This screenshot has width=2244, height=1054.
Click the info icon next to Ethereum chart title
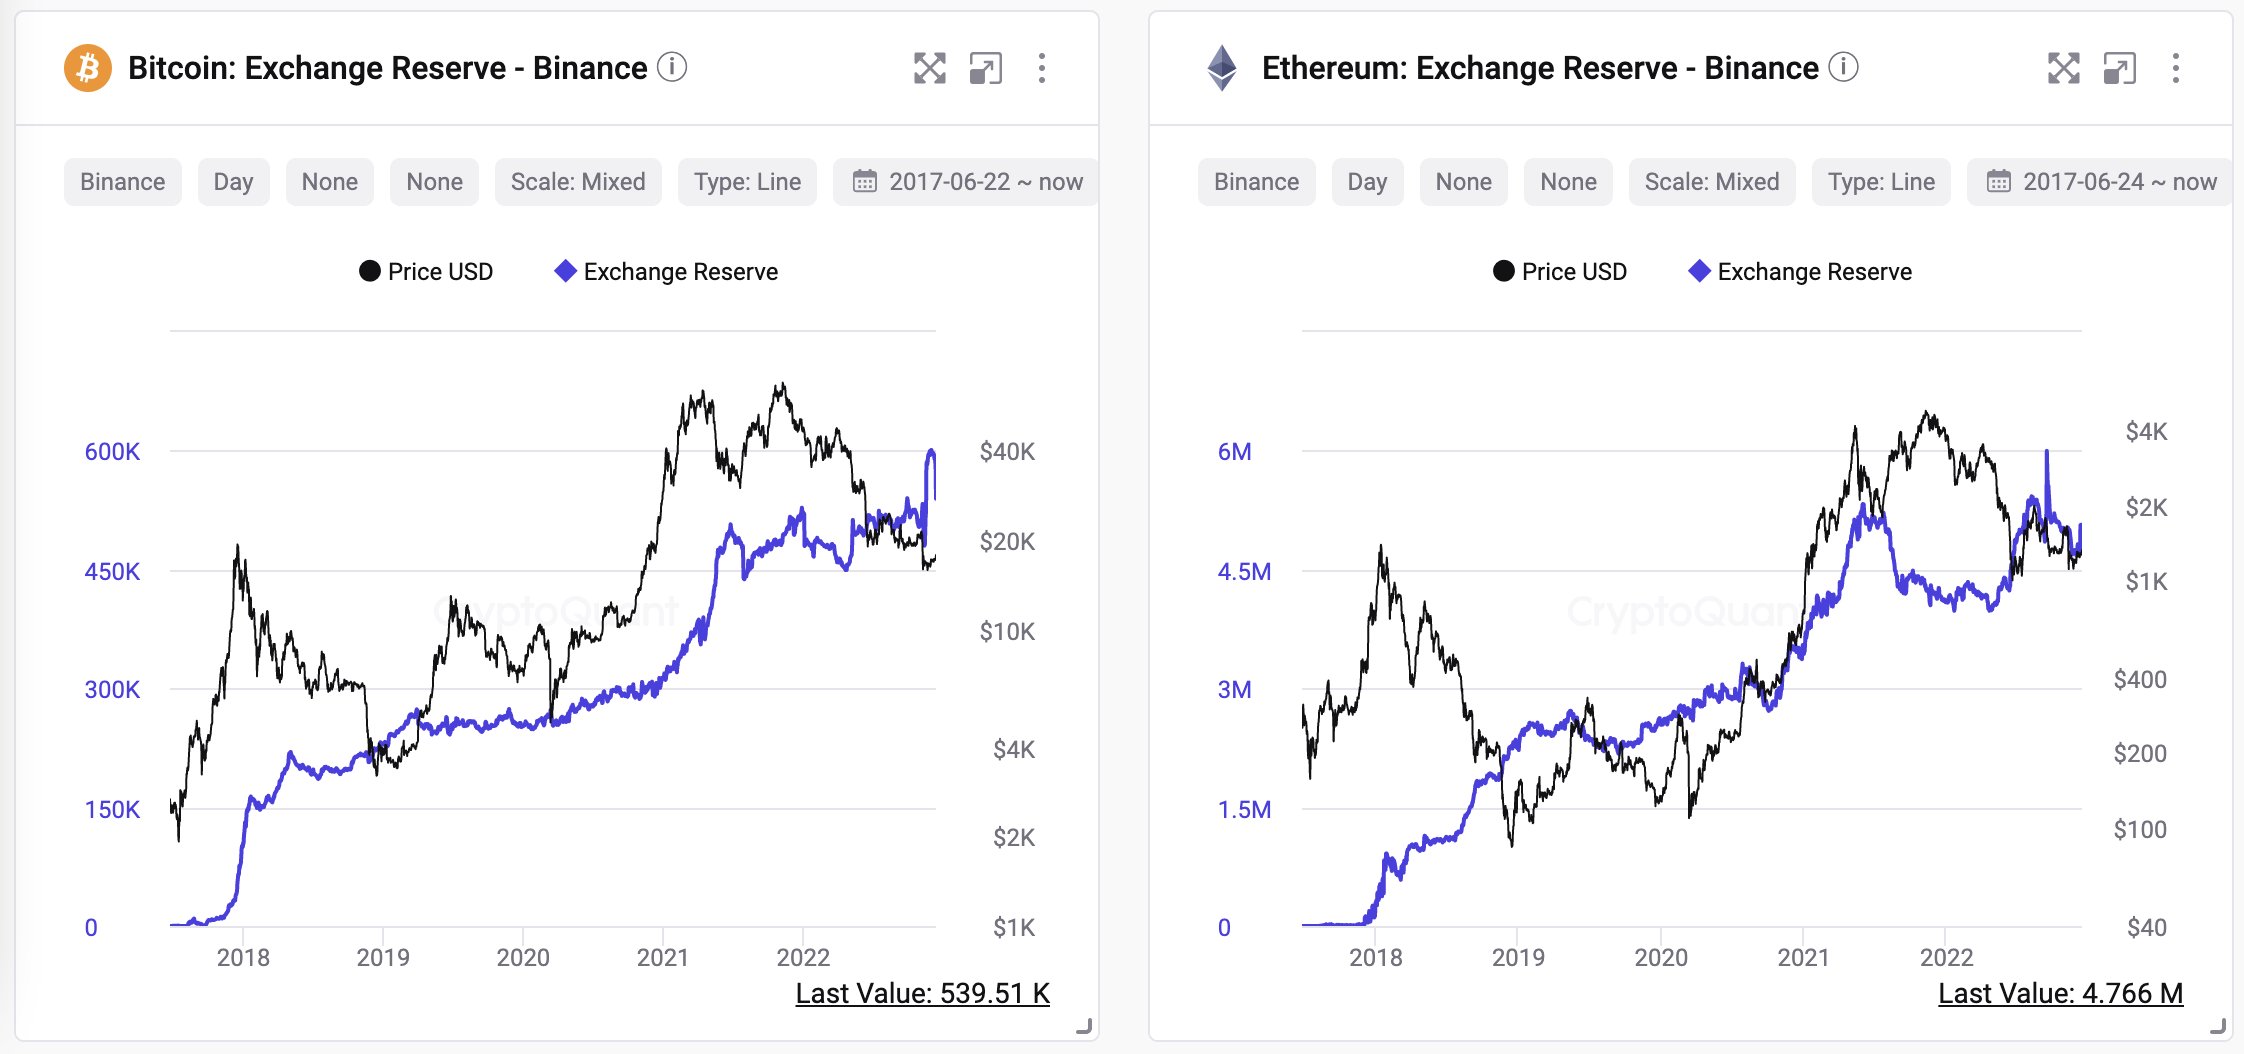click(1843, 68)
